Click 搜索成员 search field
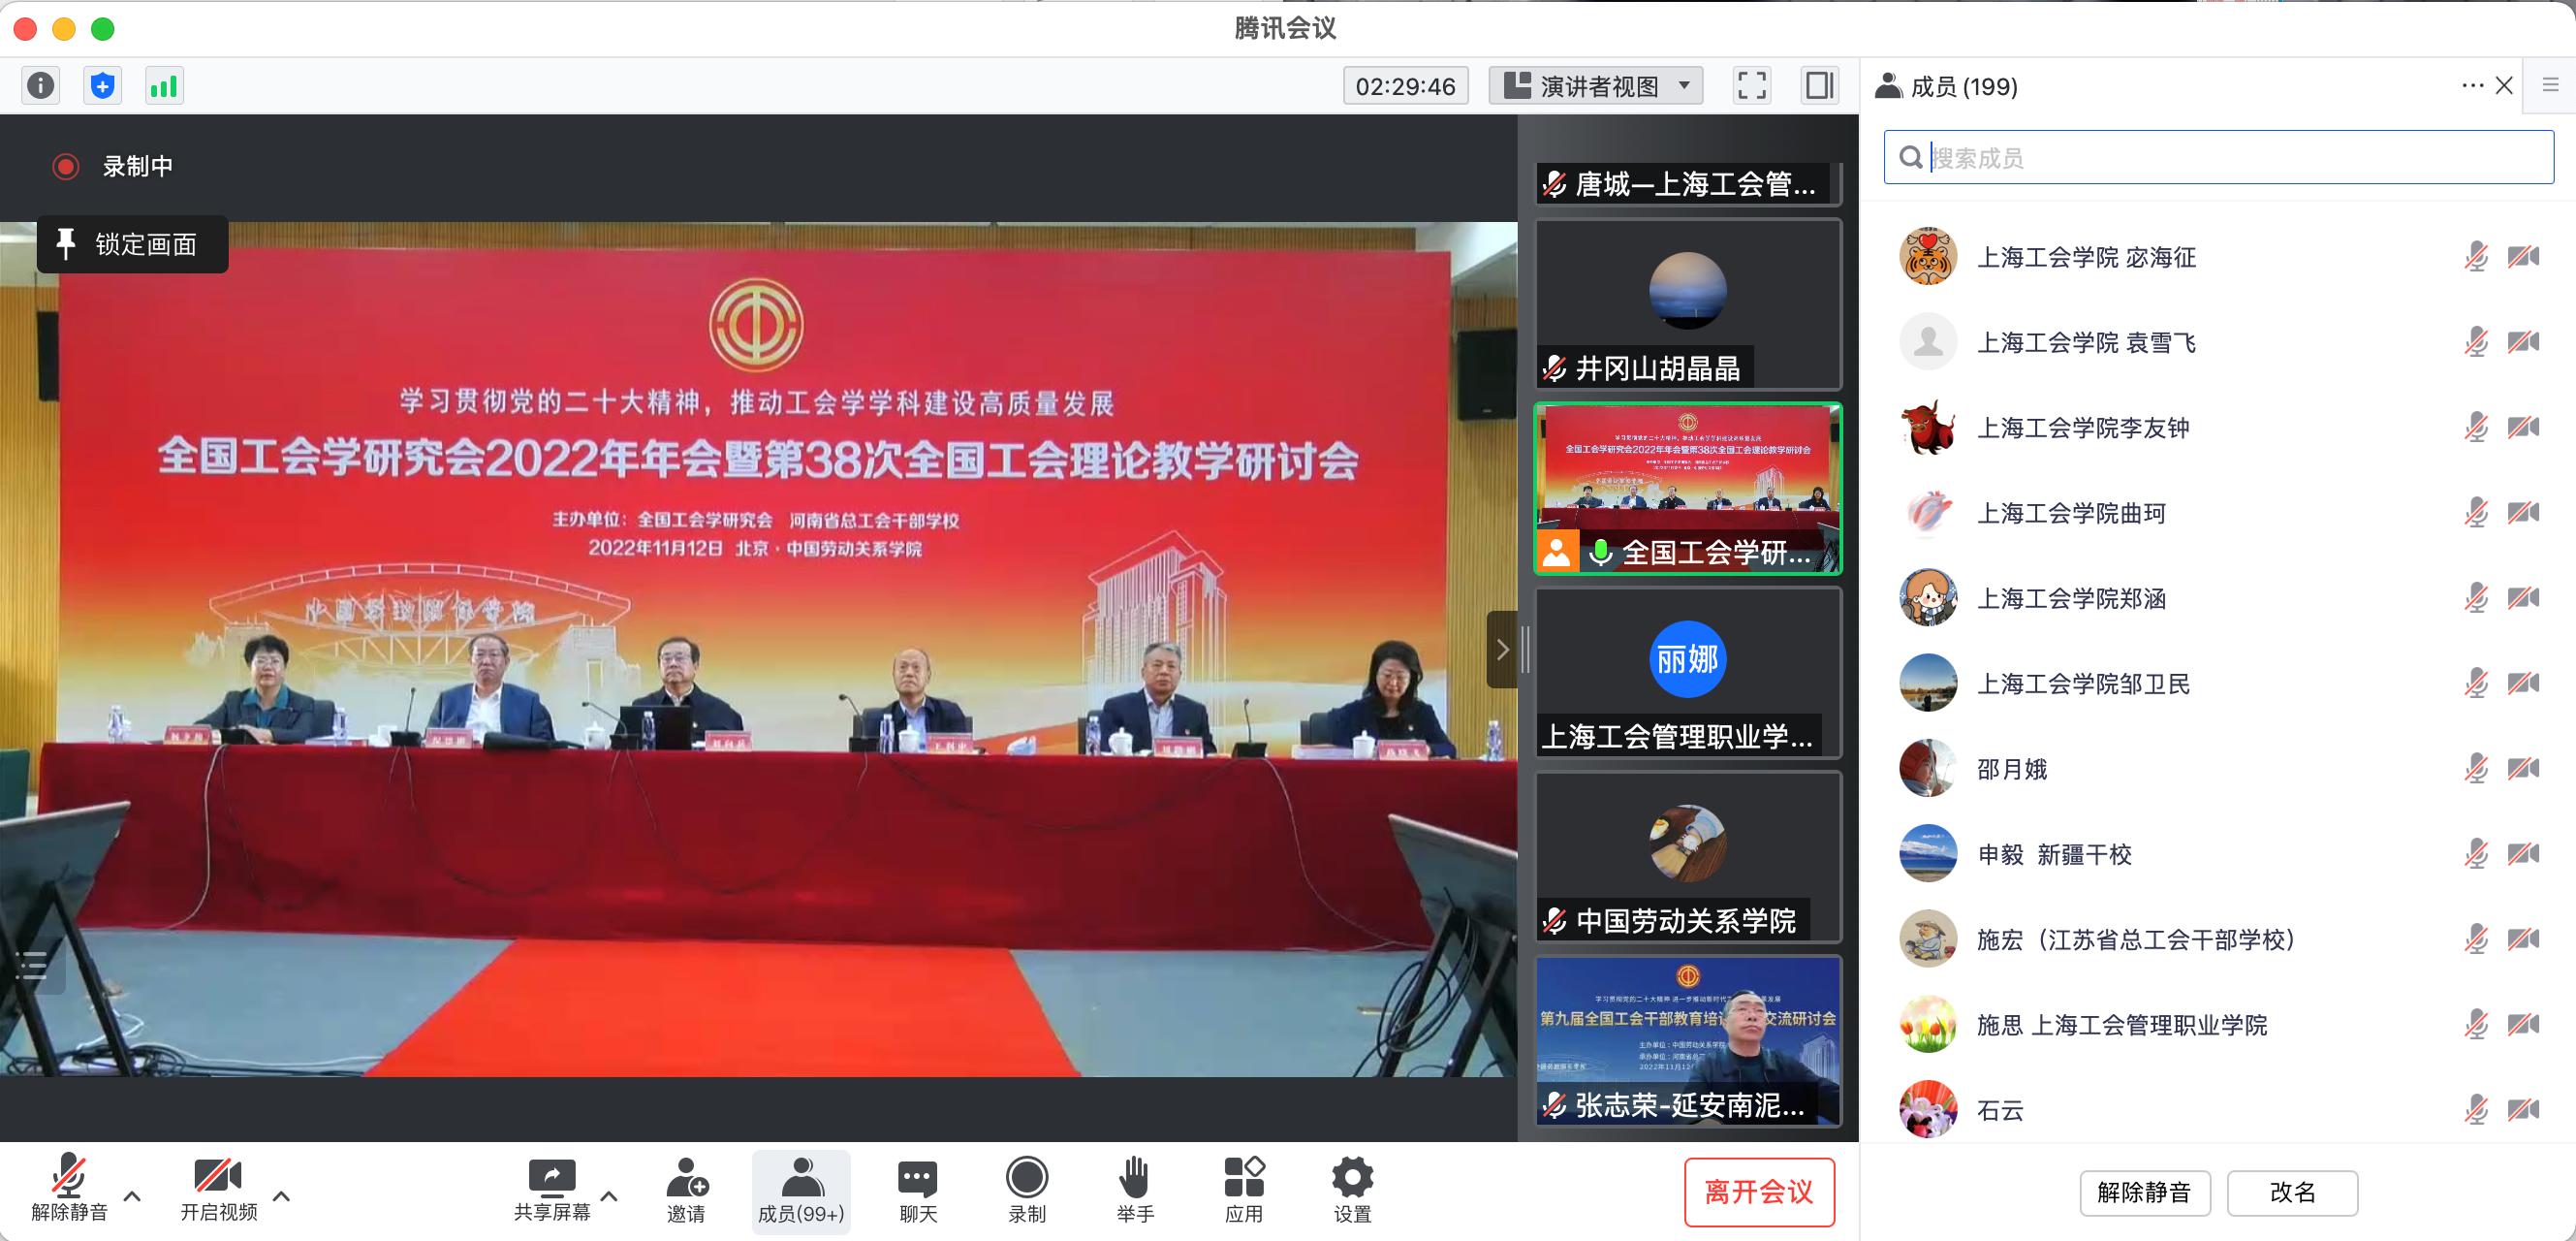This screenshot has height=1241, width=2576. [x=2218, y=157]
